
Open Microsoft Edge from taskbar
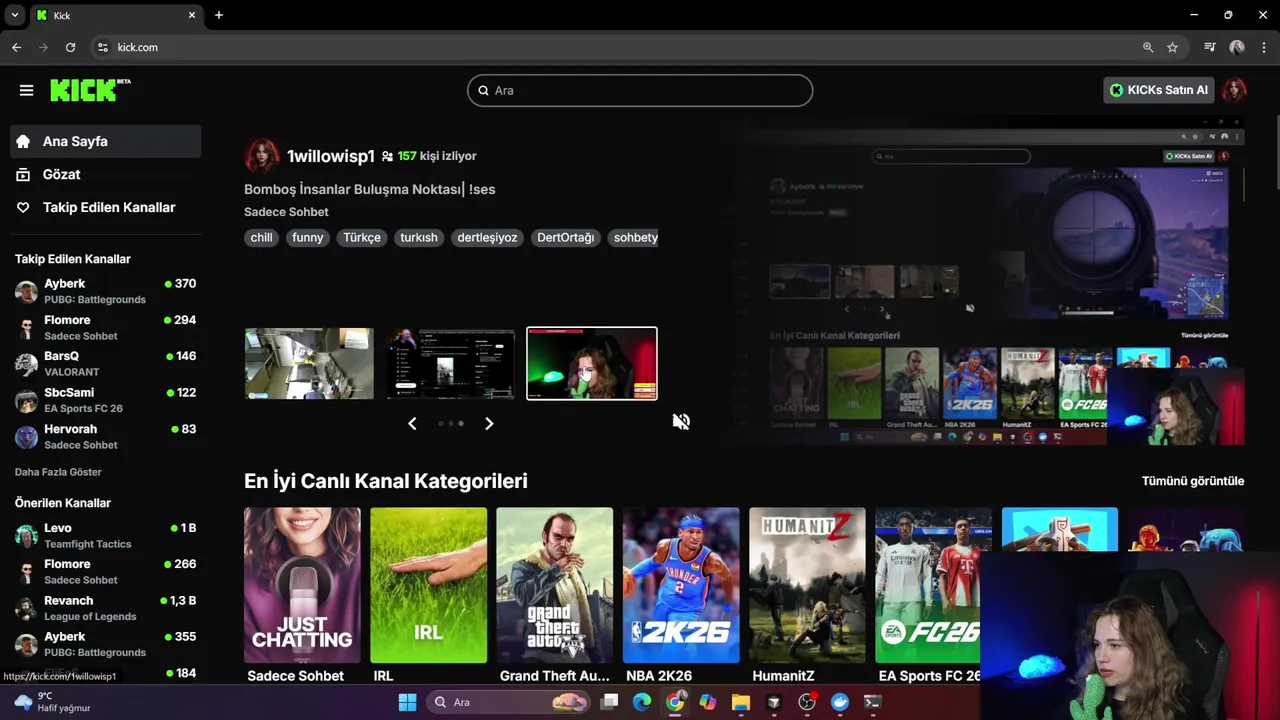coord(642,702)
